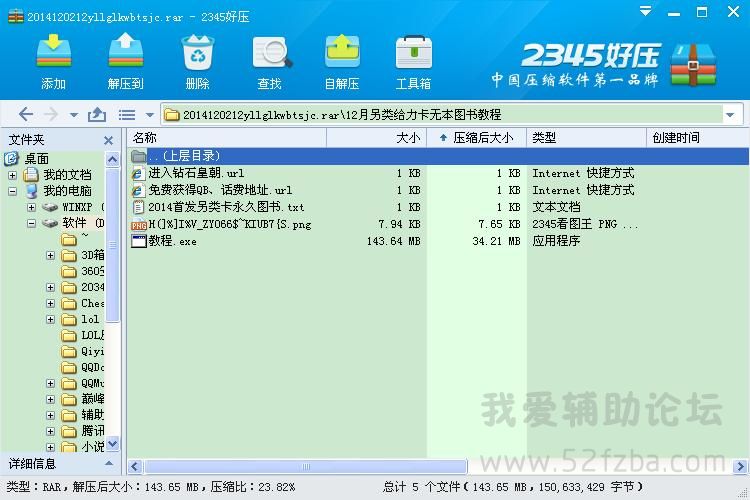Collapse the 详细信息 details panel arrow
Screen dimensions: 750x500
tap(109, 463)
